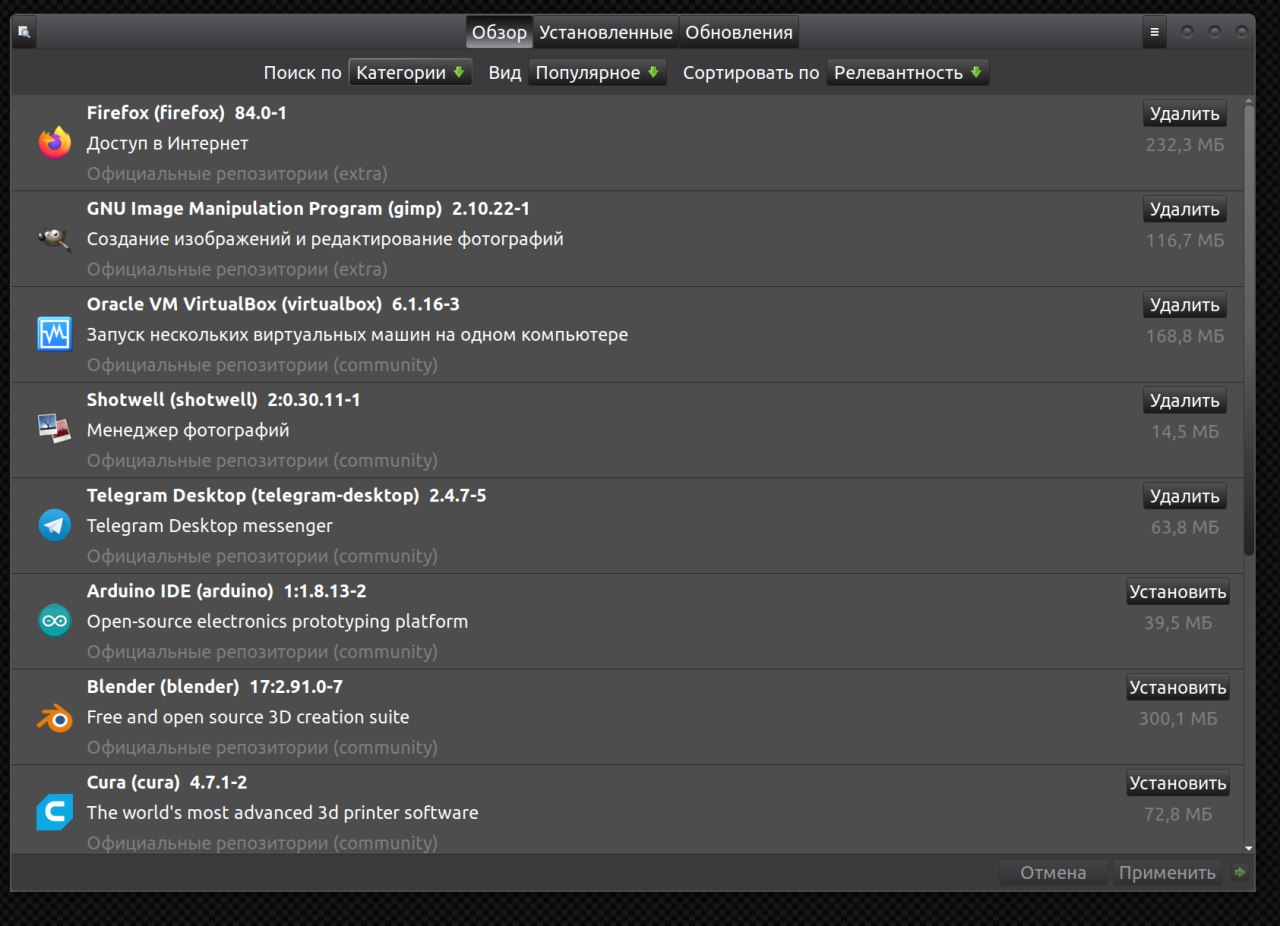The image size is (1280, 926).
Task: Click the 39,5 МБ size of Arduino IDE
Action: click(x=1178, y=623)
